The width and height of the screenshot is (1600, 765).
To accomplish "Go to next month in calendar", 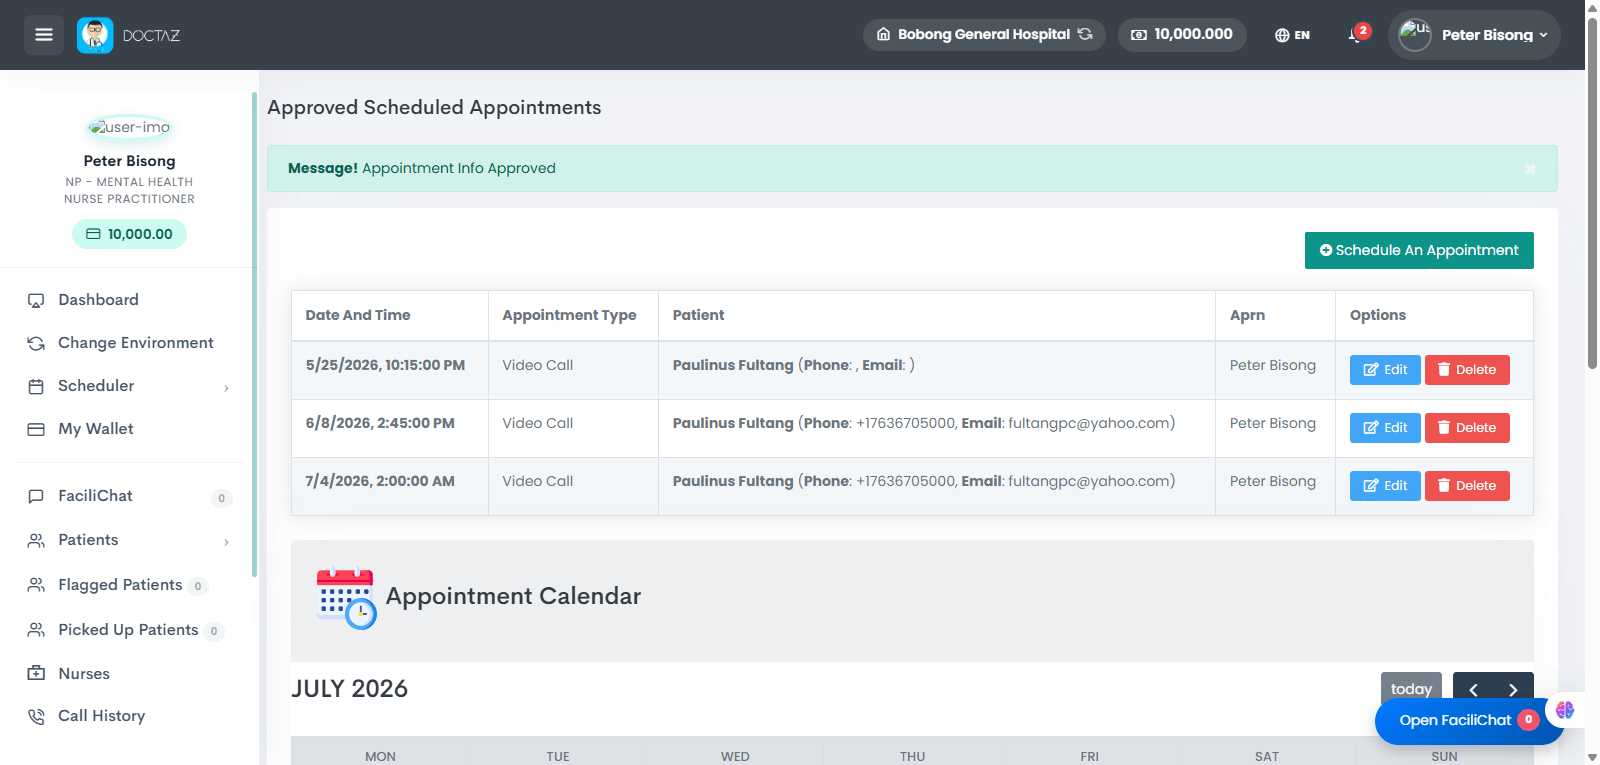I will coord(1513,689).
